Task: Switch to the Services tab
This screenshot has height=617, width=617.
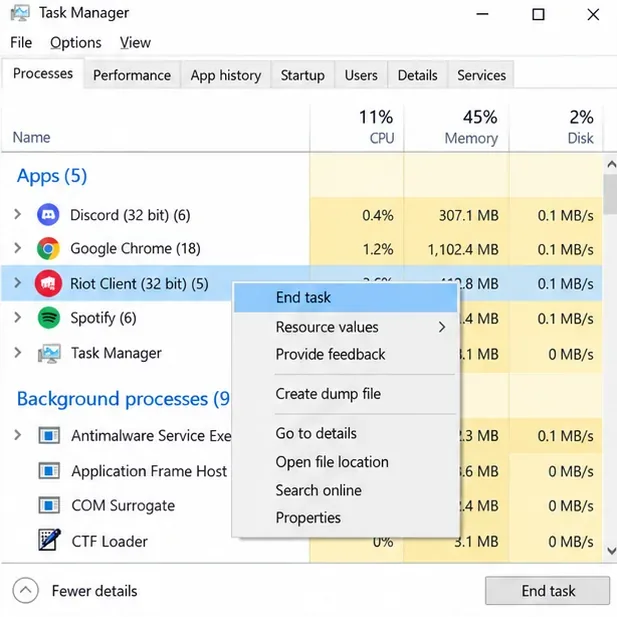Action: pos(481,75)
